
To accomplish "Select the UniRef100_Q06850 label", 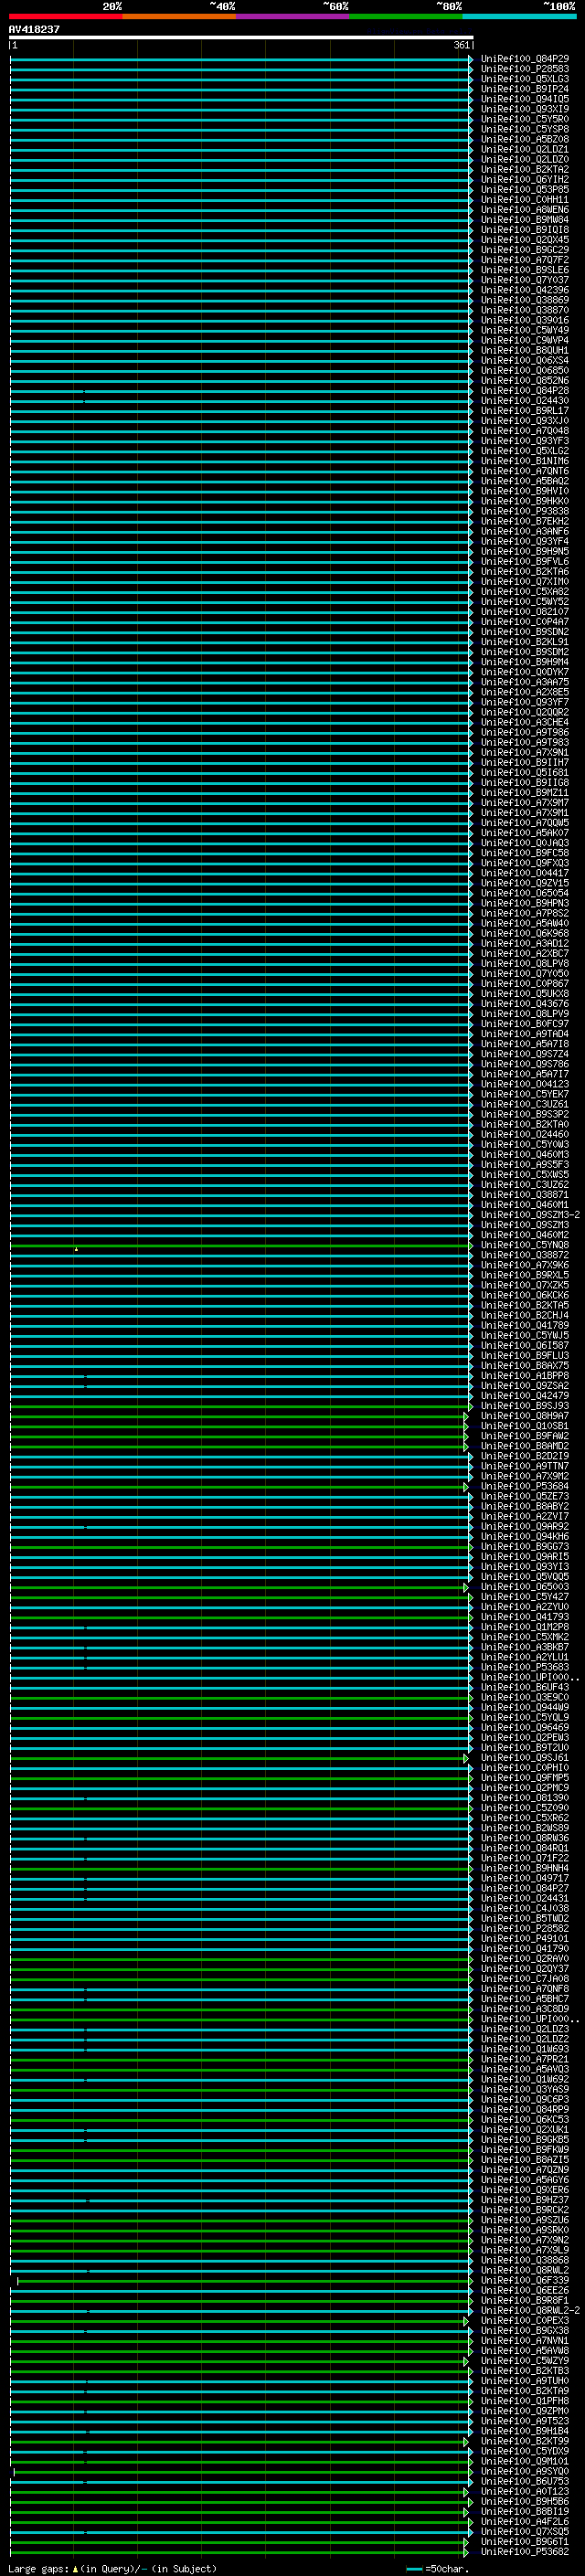I will pyautogui.click(x=525, y=370).
